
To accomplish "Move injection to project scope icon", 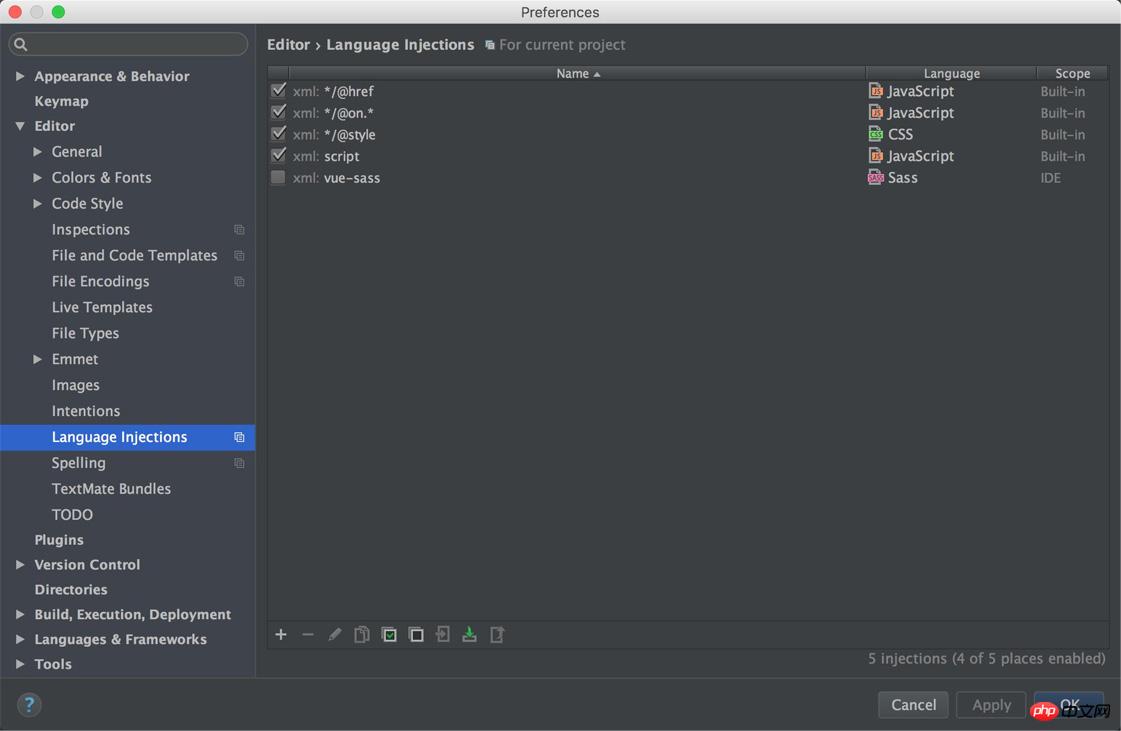I will pyautogui.click(x=443, y=634).
